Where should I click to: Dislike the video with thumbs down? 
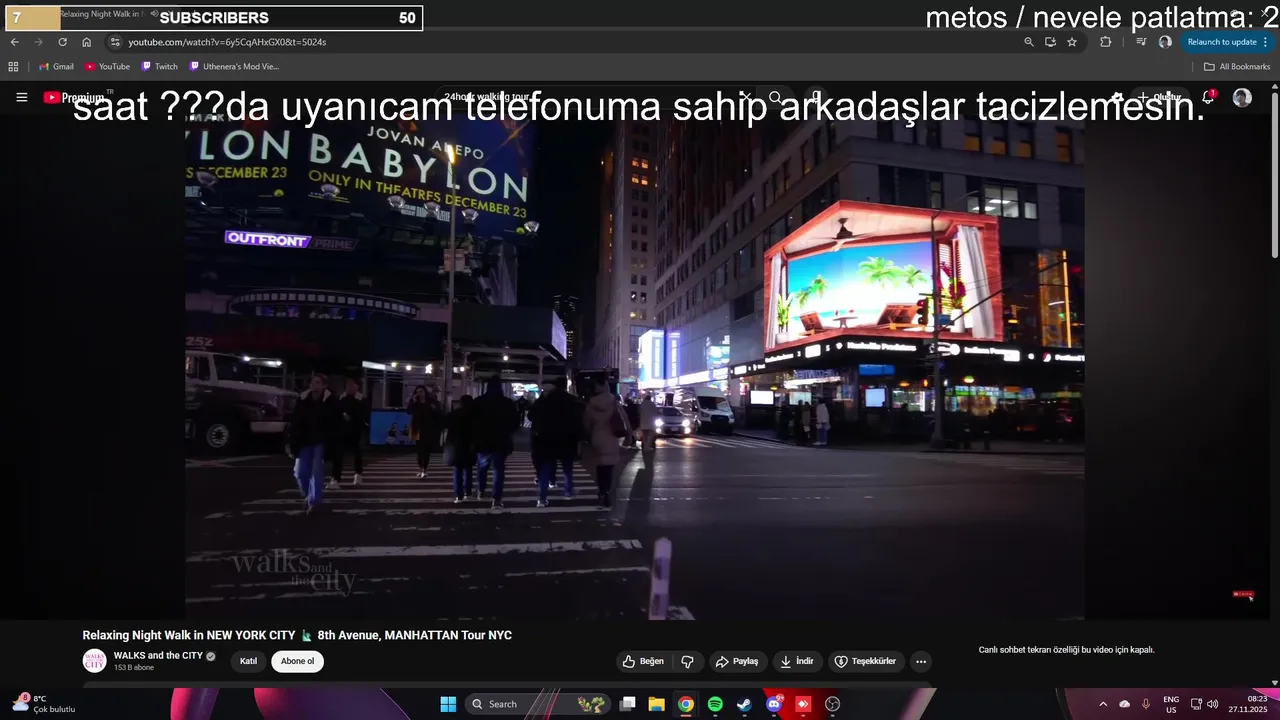(687, 661)
